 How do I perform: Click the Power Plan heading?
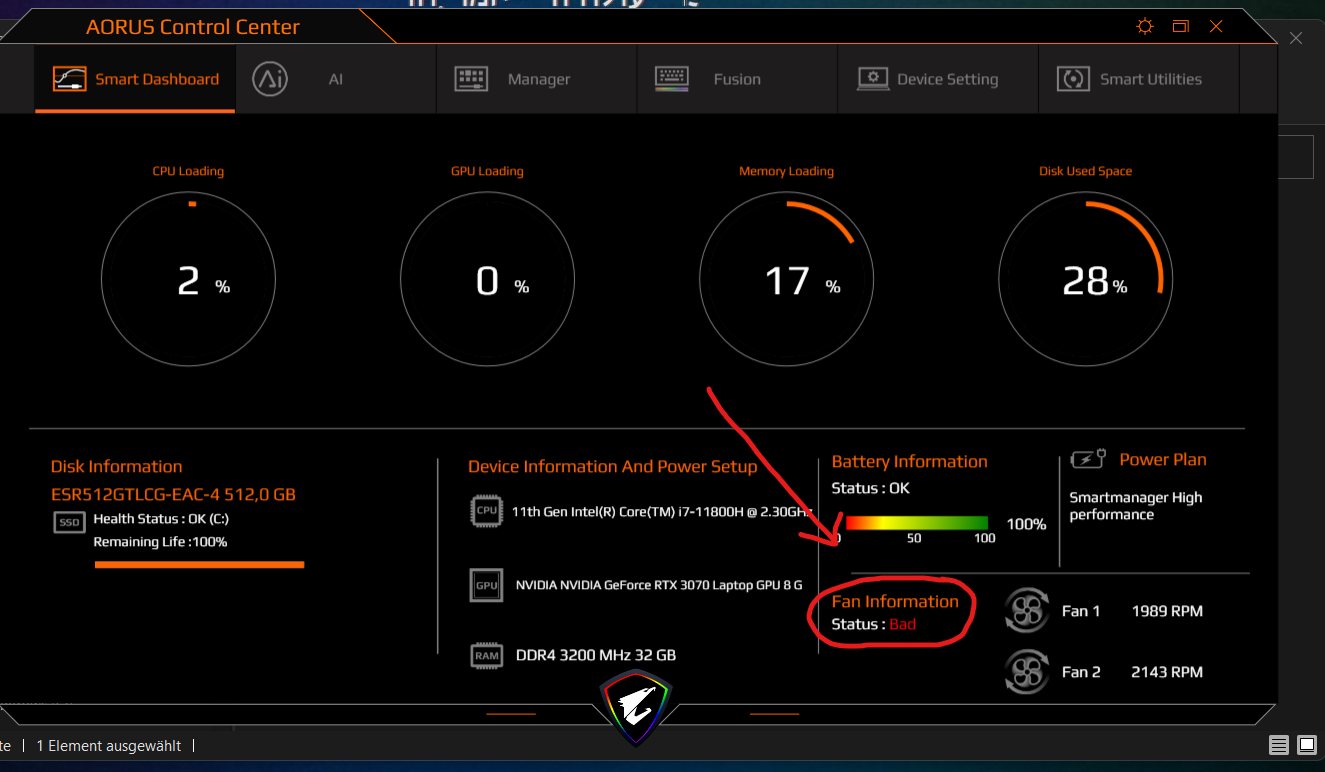[1163, 460]
